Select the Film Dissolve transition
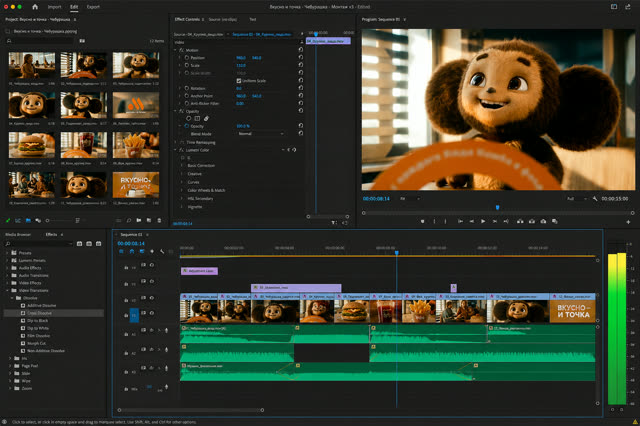640x426 pixels. click(x=38, y=335)
